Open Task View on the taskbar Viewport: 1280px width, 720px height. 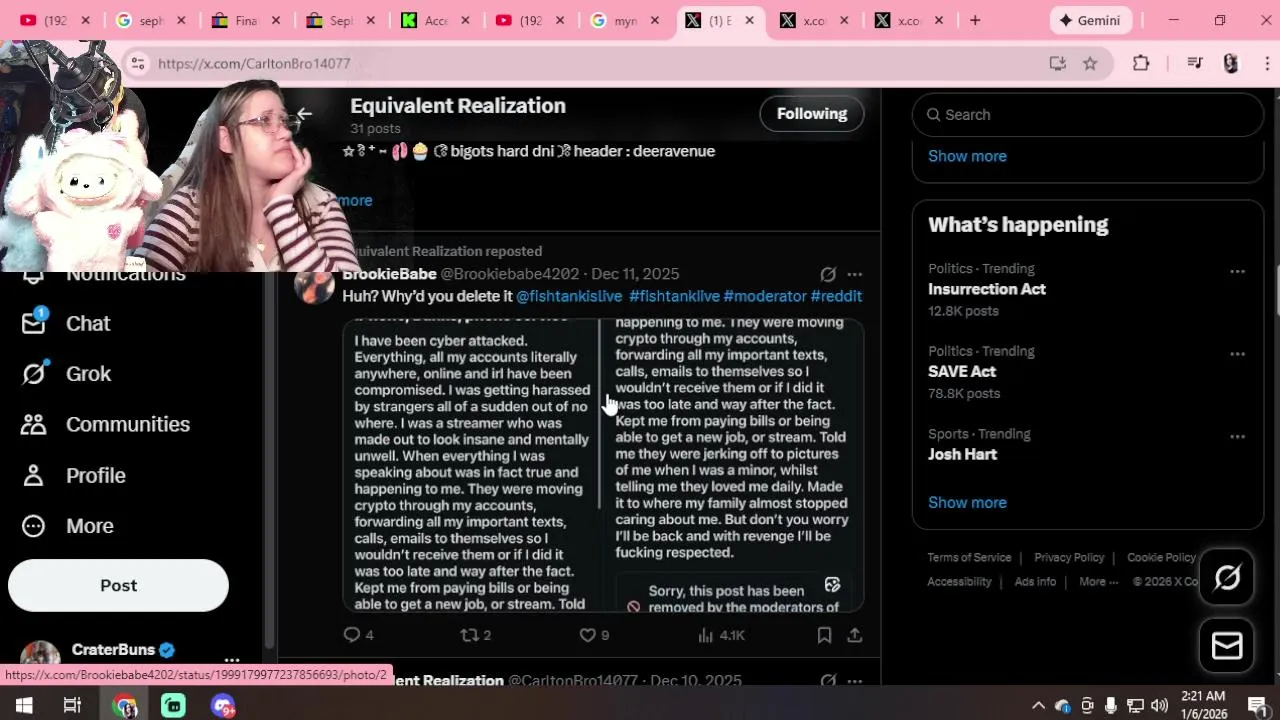click(x=72, y=706)
